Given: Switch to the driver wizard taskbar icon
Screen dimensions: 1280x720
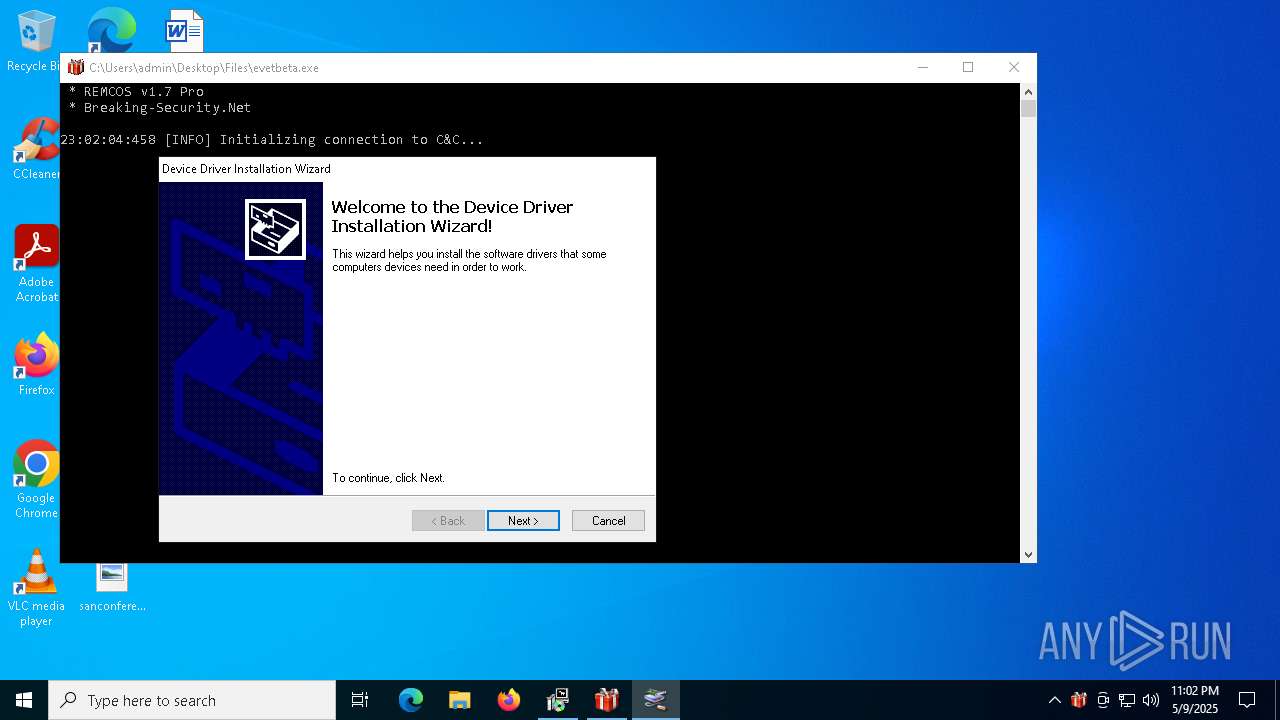Looking at the screenshot, I should click(655, 700).
